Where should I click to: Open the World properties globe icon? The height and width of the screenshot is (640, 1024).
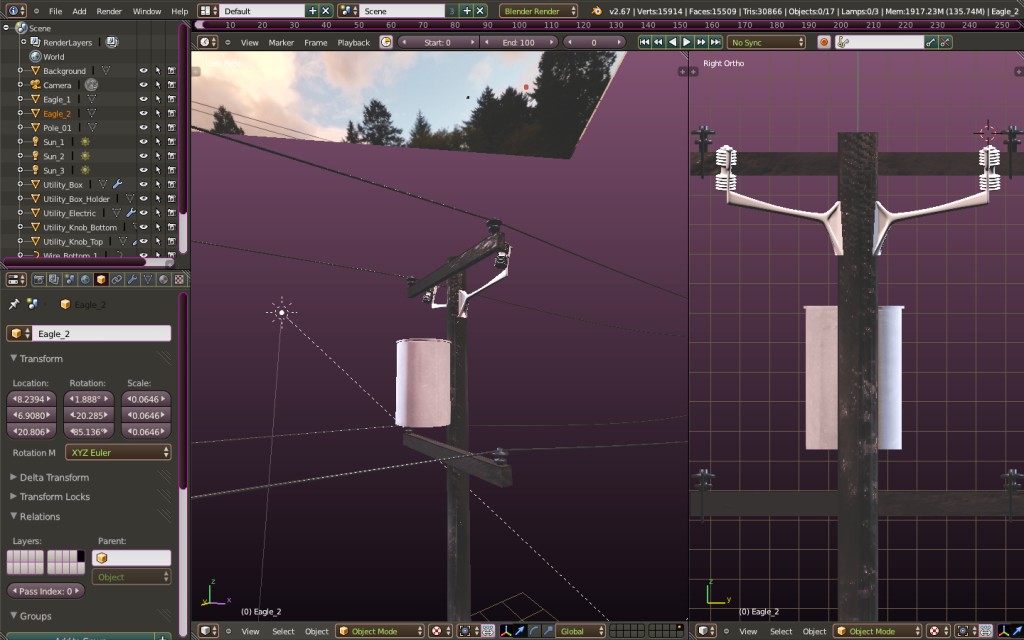click(x=85, y=279)
